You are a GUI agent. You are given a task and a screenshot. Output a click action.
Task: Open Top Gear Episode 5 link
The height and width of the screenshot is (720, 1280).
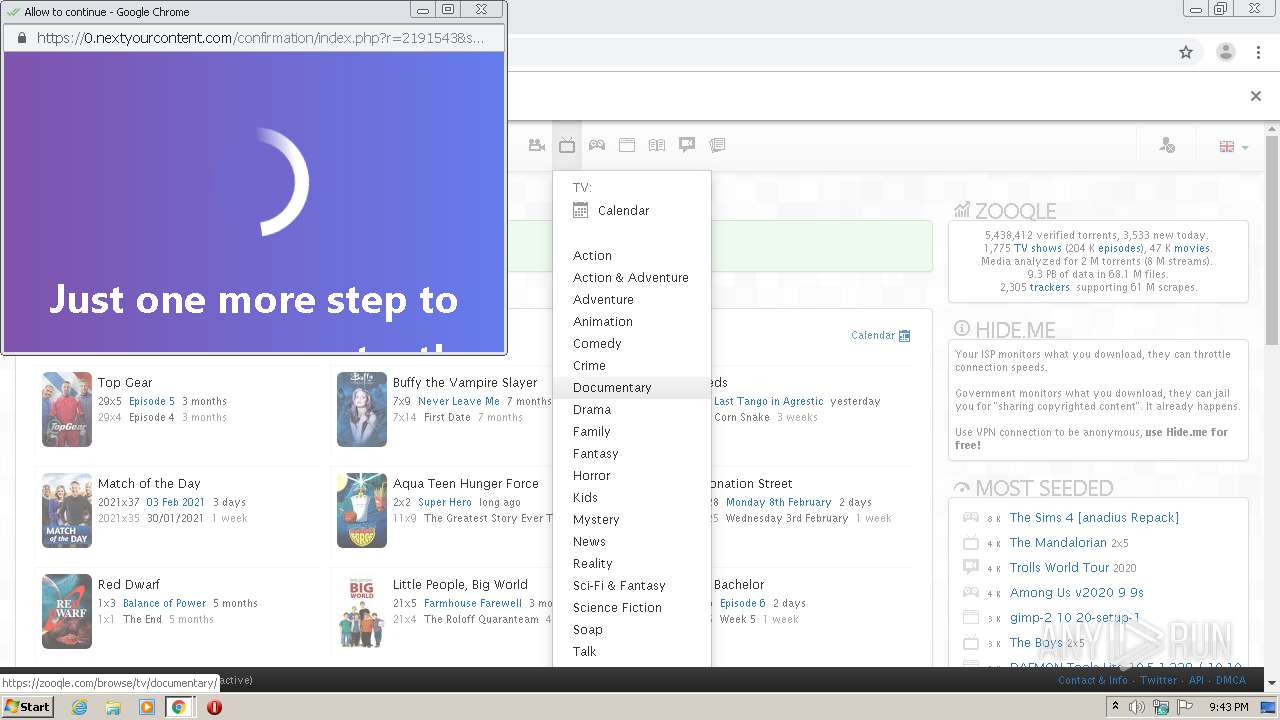coord(152,402)
